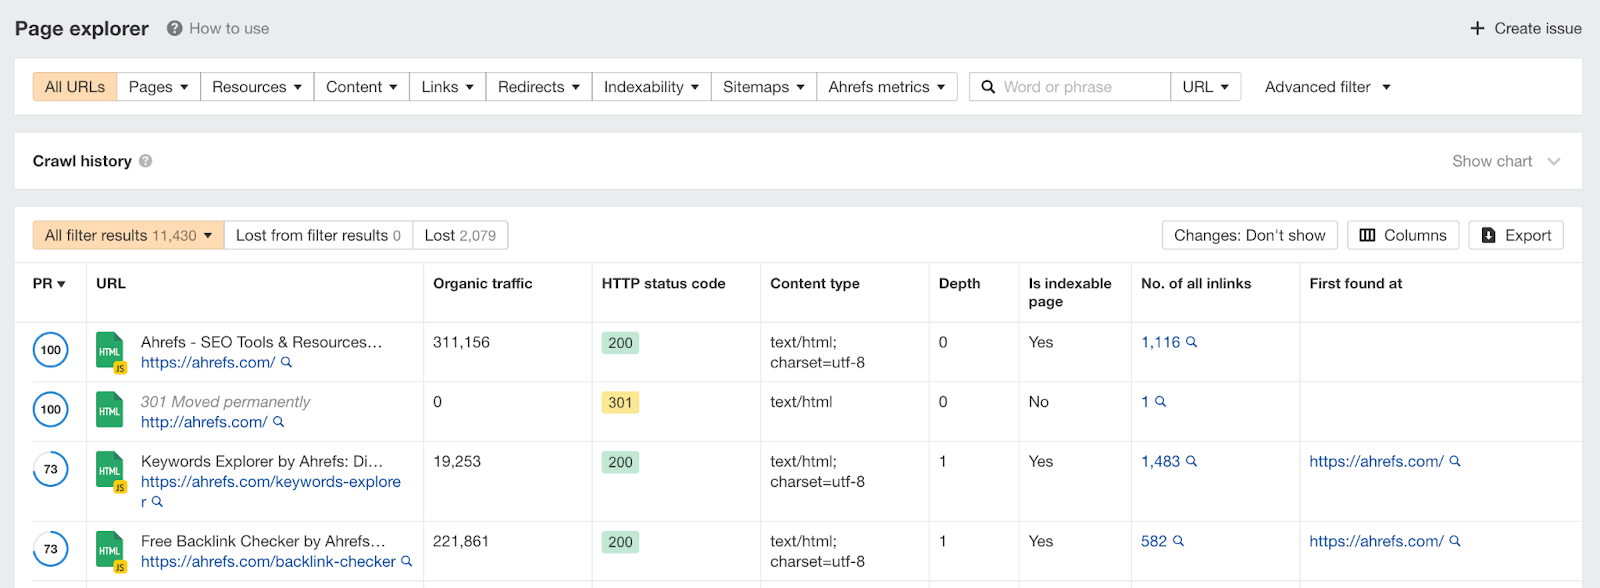The width and height of the screenshot is (1600, 588).
Task: Click HTML file icon for Keywords Explorer row
Action: 110,472
